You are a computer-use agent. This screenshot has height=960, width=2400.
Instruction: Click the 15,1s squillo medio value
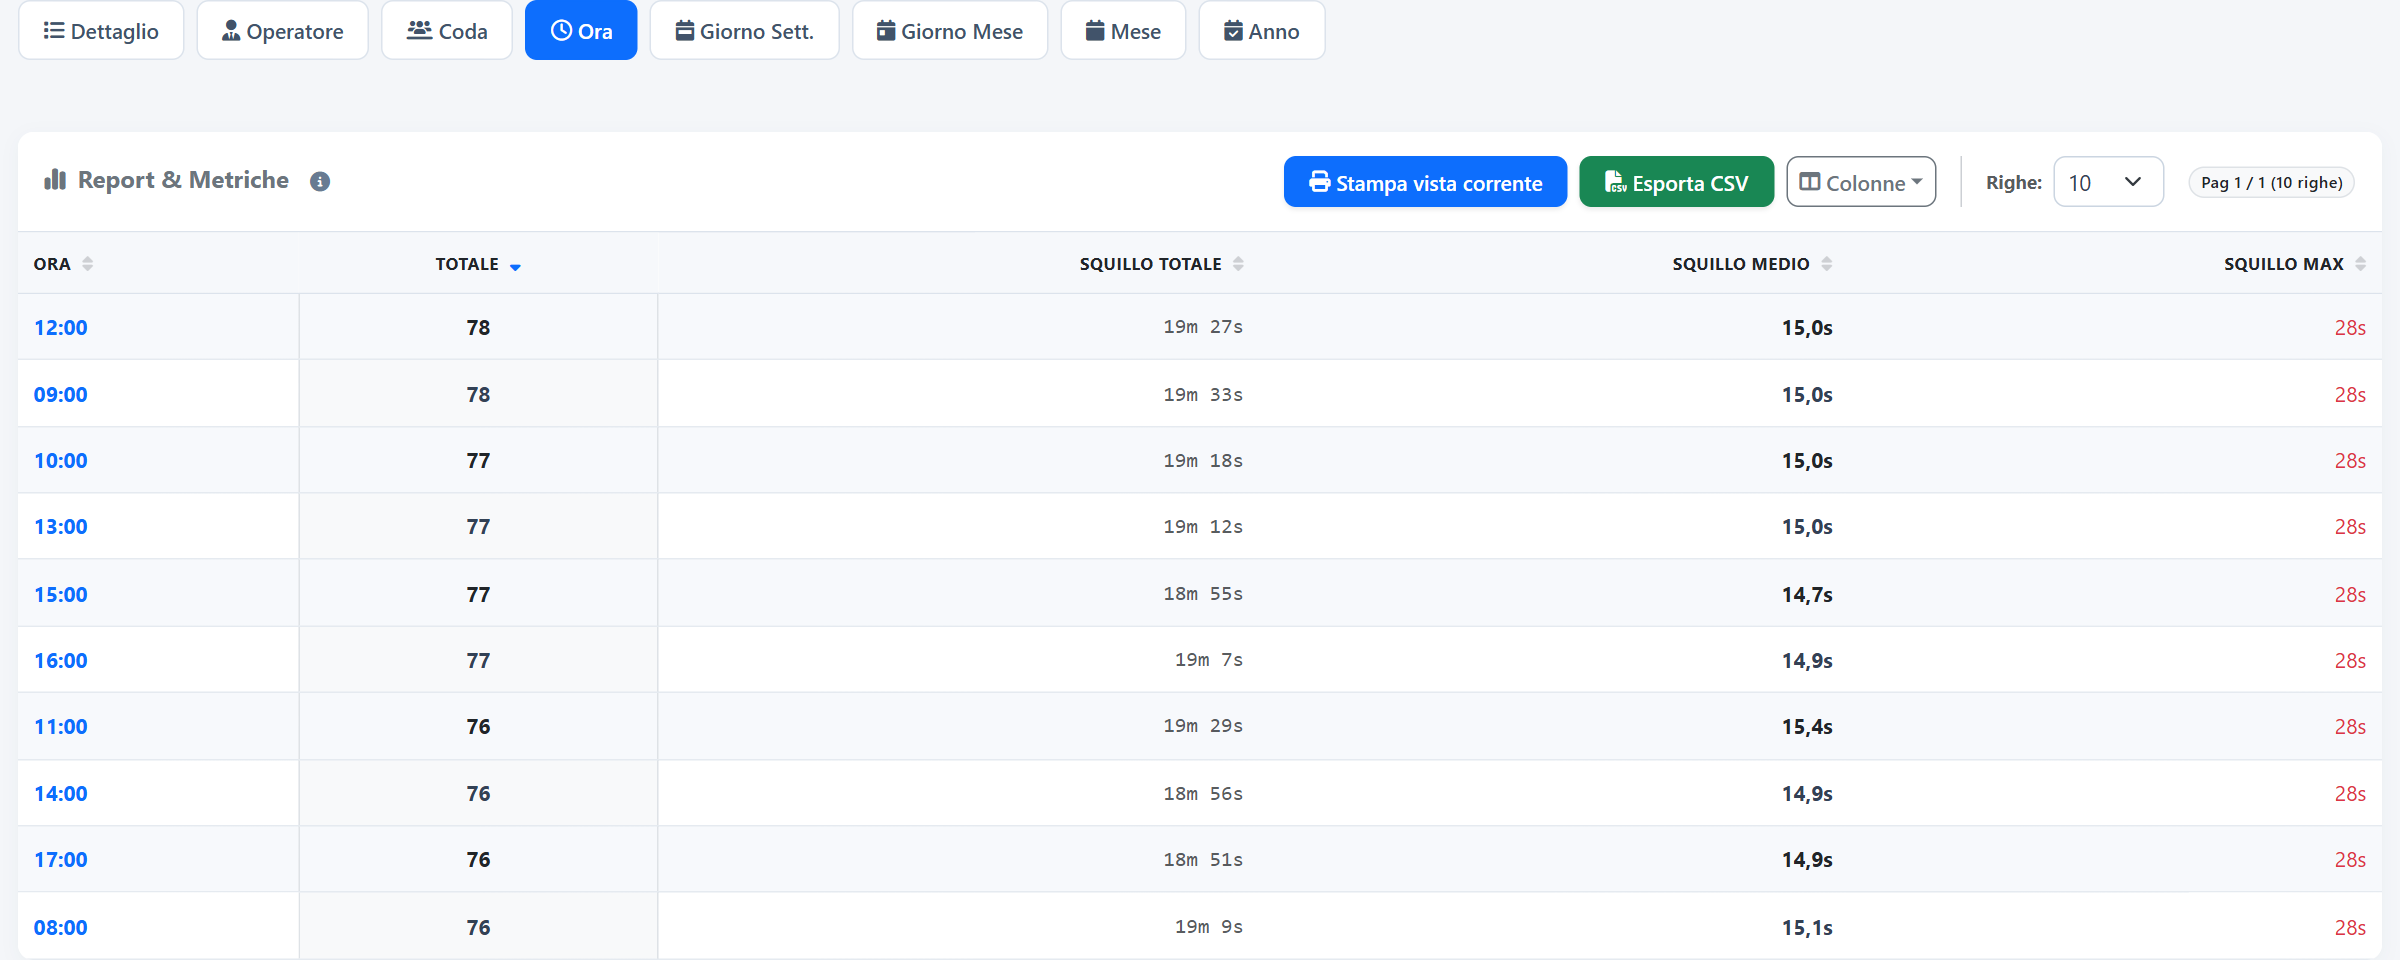click(1807, 928)
